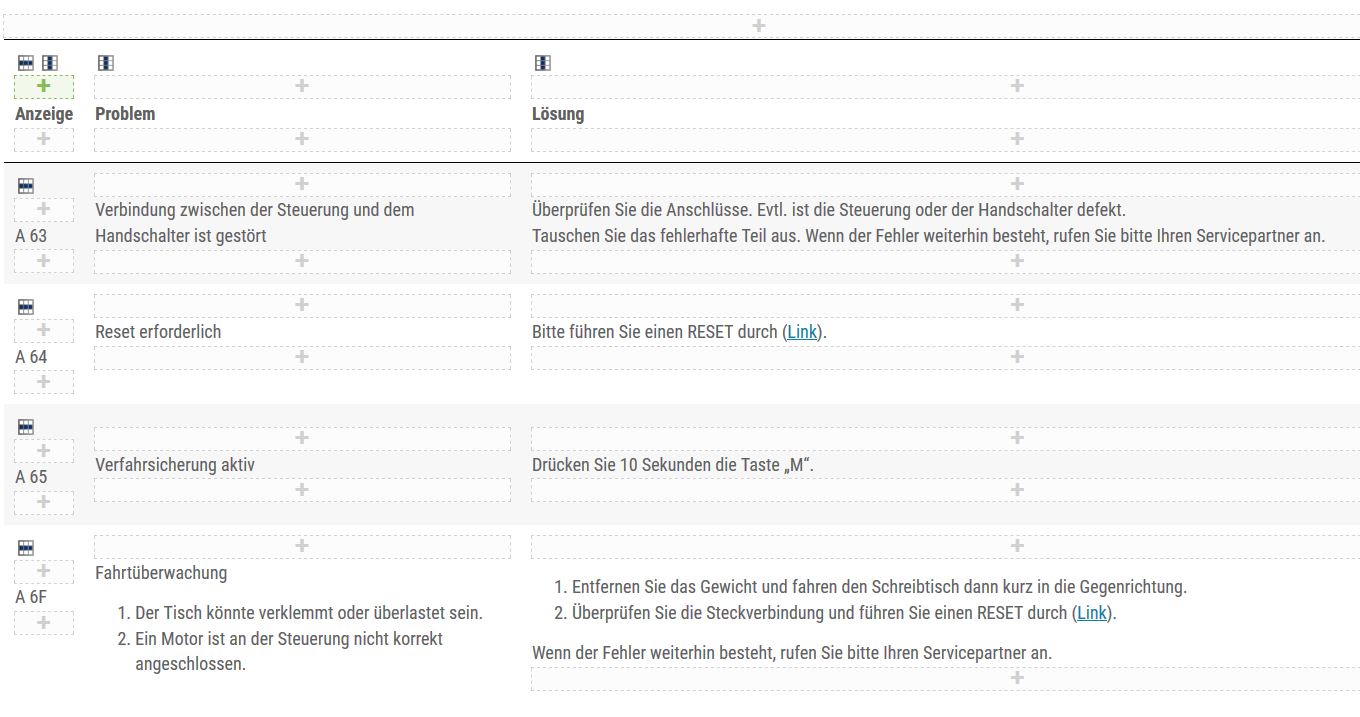Image resolution: width=1360 pixels, height=717 pixels.
Task: Open the RESET link in the A 64 solution
Action: (x=801, y=332)
